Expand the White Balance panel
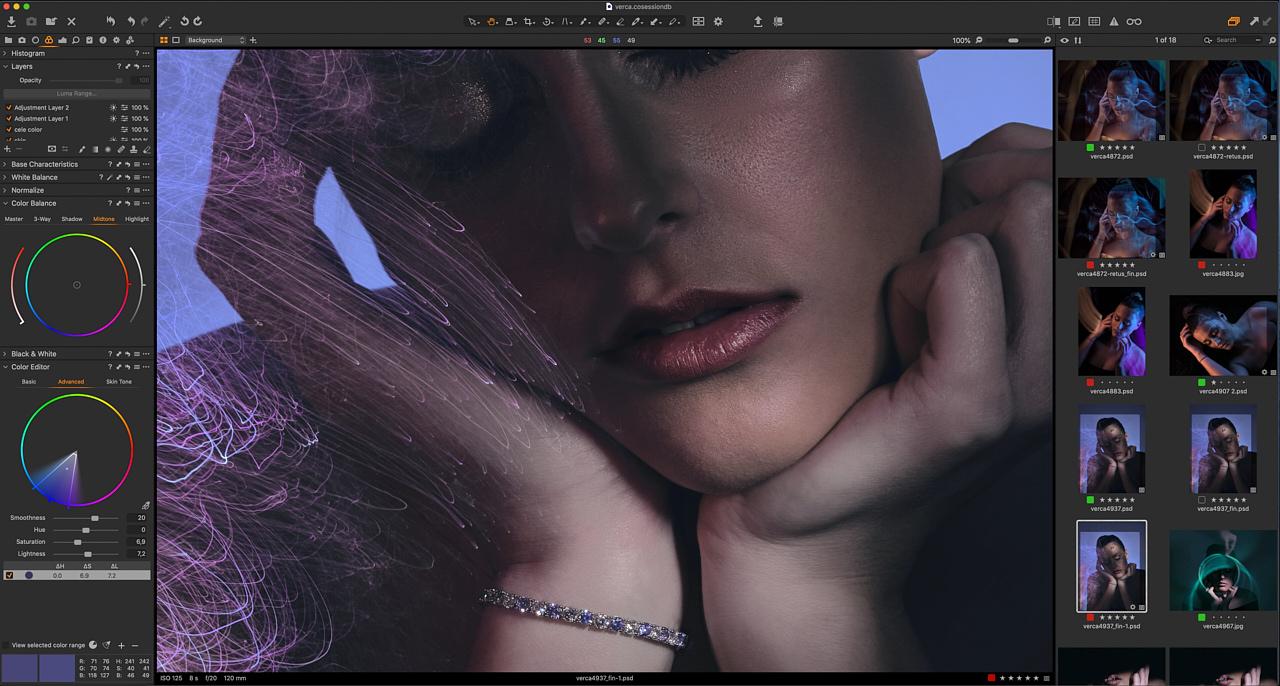 point(5,177)
